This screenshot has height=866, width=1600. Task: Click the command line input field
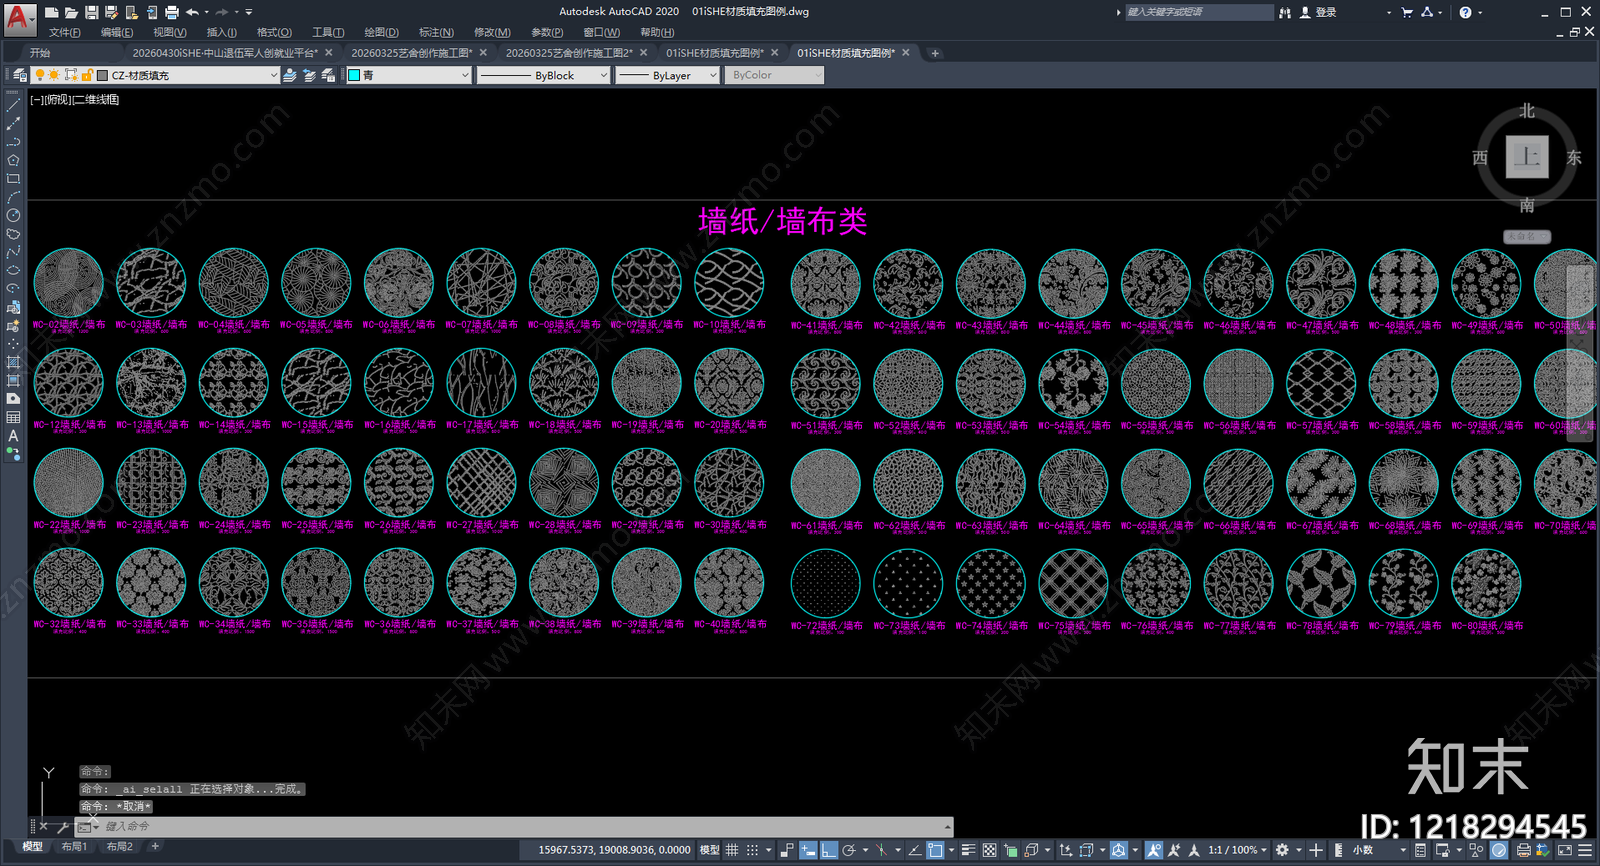coord(520,826)
